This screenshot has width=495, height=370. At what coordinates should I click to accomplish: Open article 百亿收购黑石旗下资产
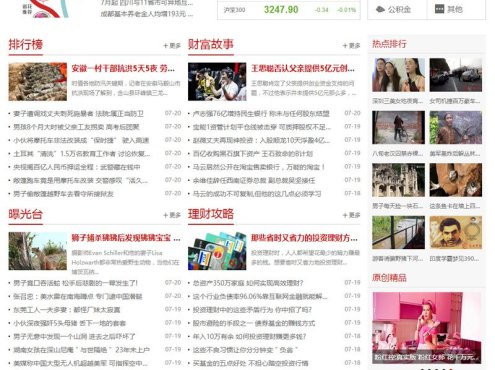pyautogui.click(x=253, y=154)
